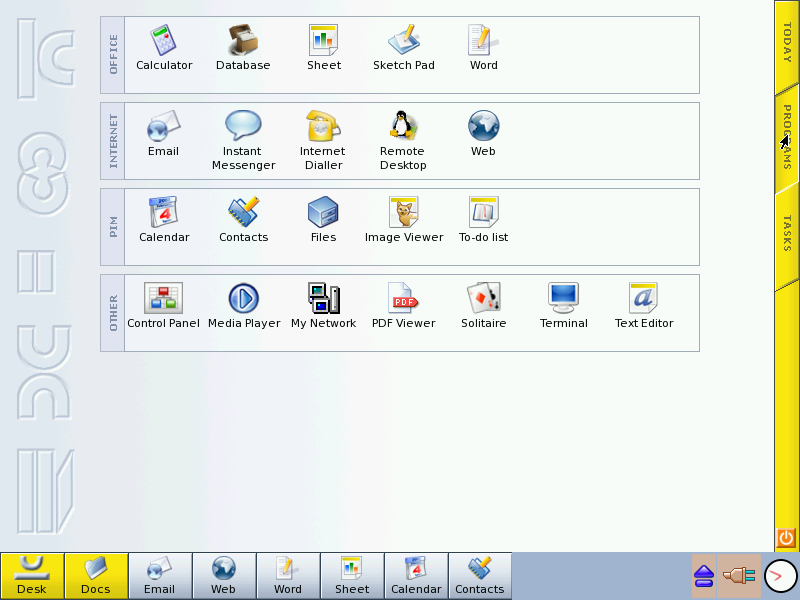This screenshot has width=800, height=600.
Task: Open the Image Viewer
Action: (404, 219)
